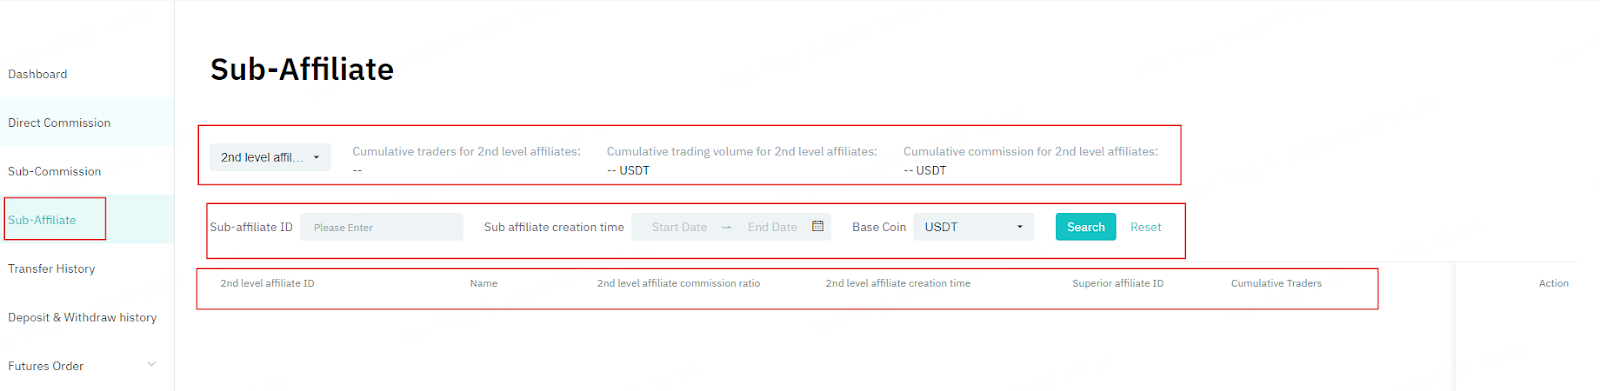This screenshot has height=391, width=1600.
Task: Click the 2nd level affiliate commission ratio header
Action: tap(678, 283)
